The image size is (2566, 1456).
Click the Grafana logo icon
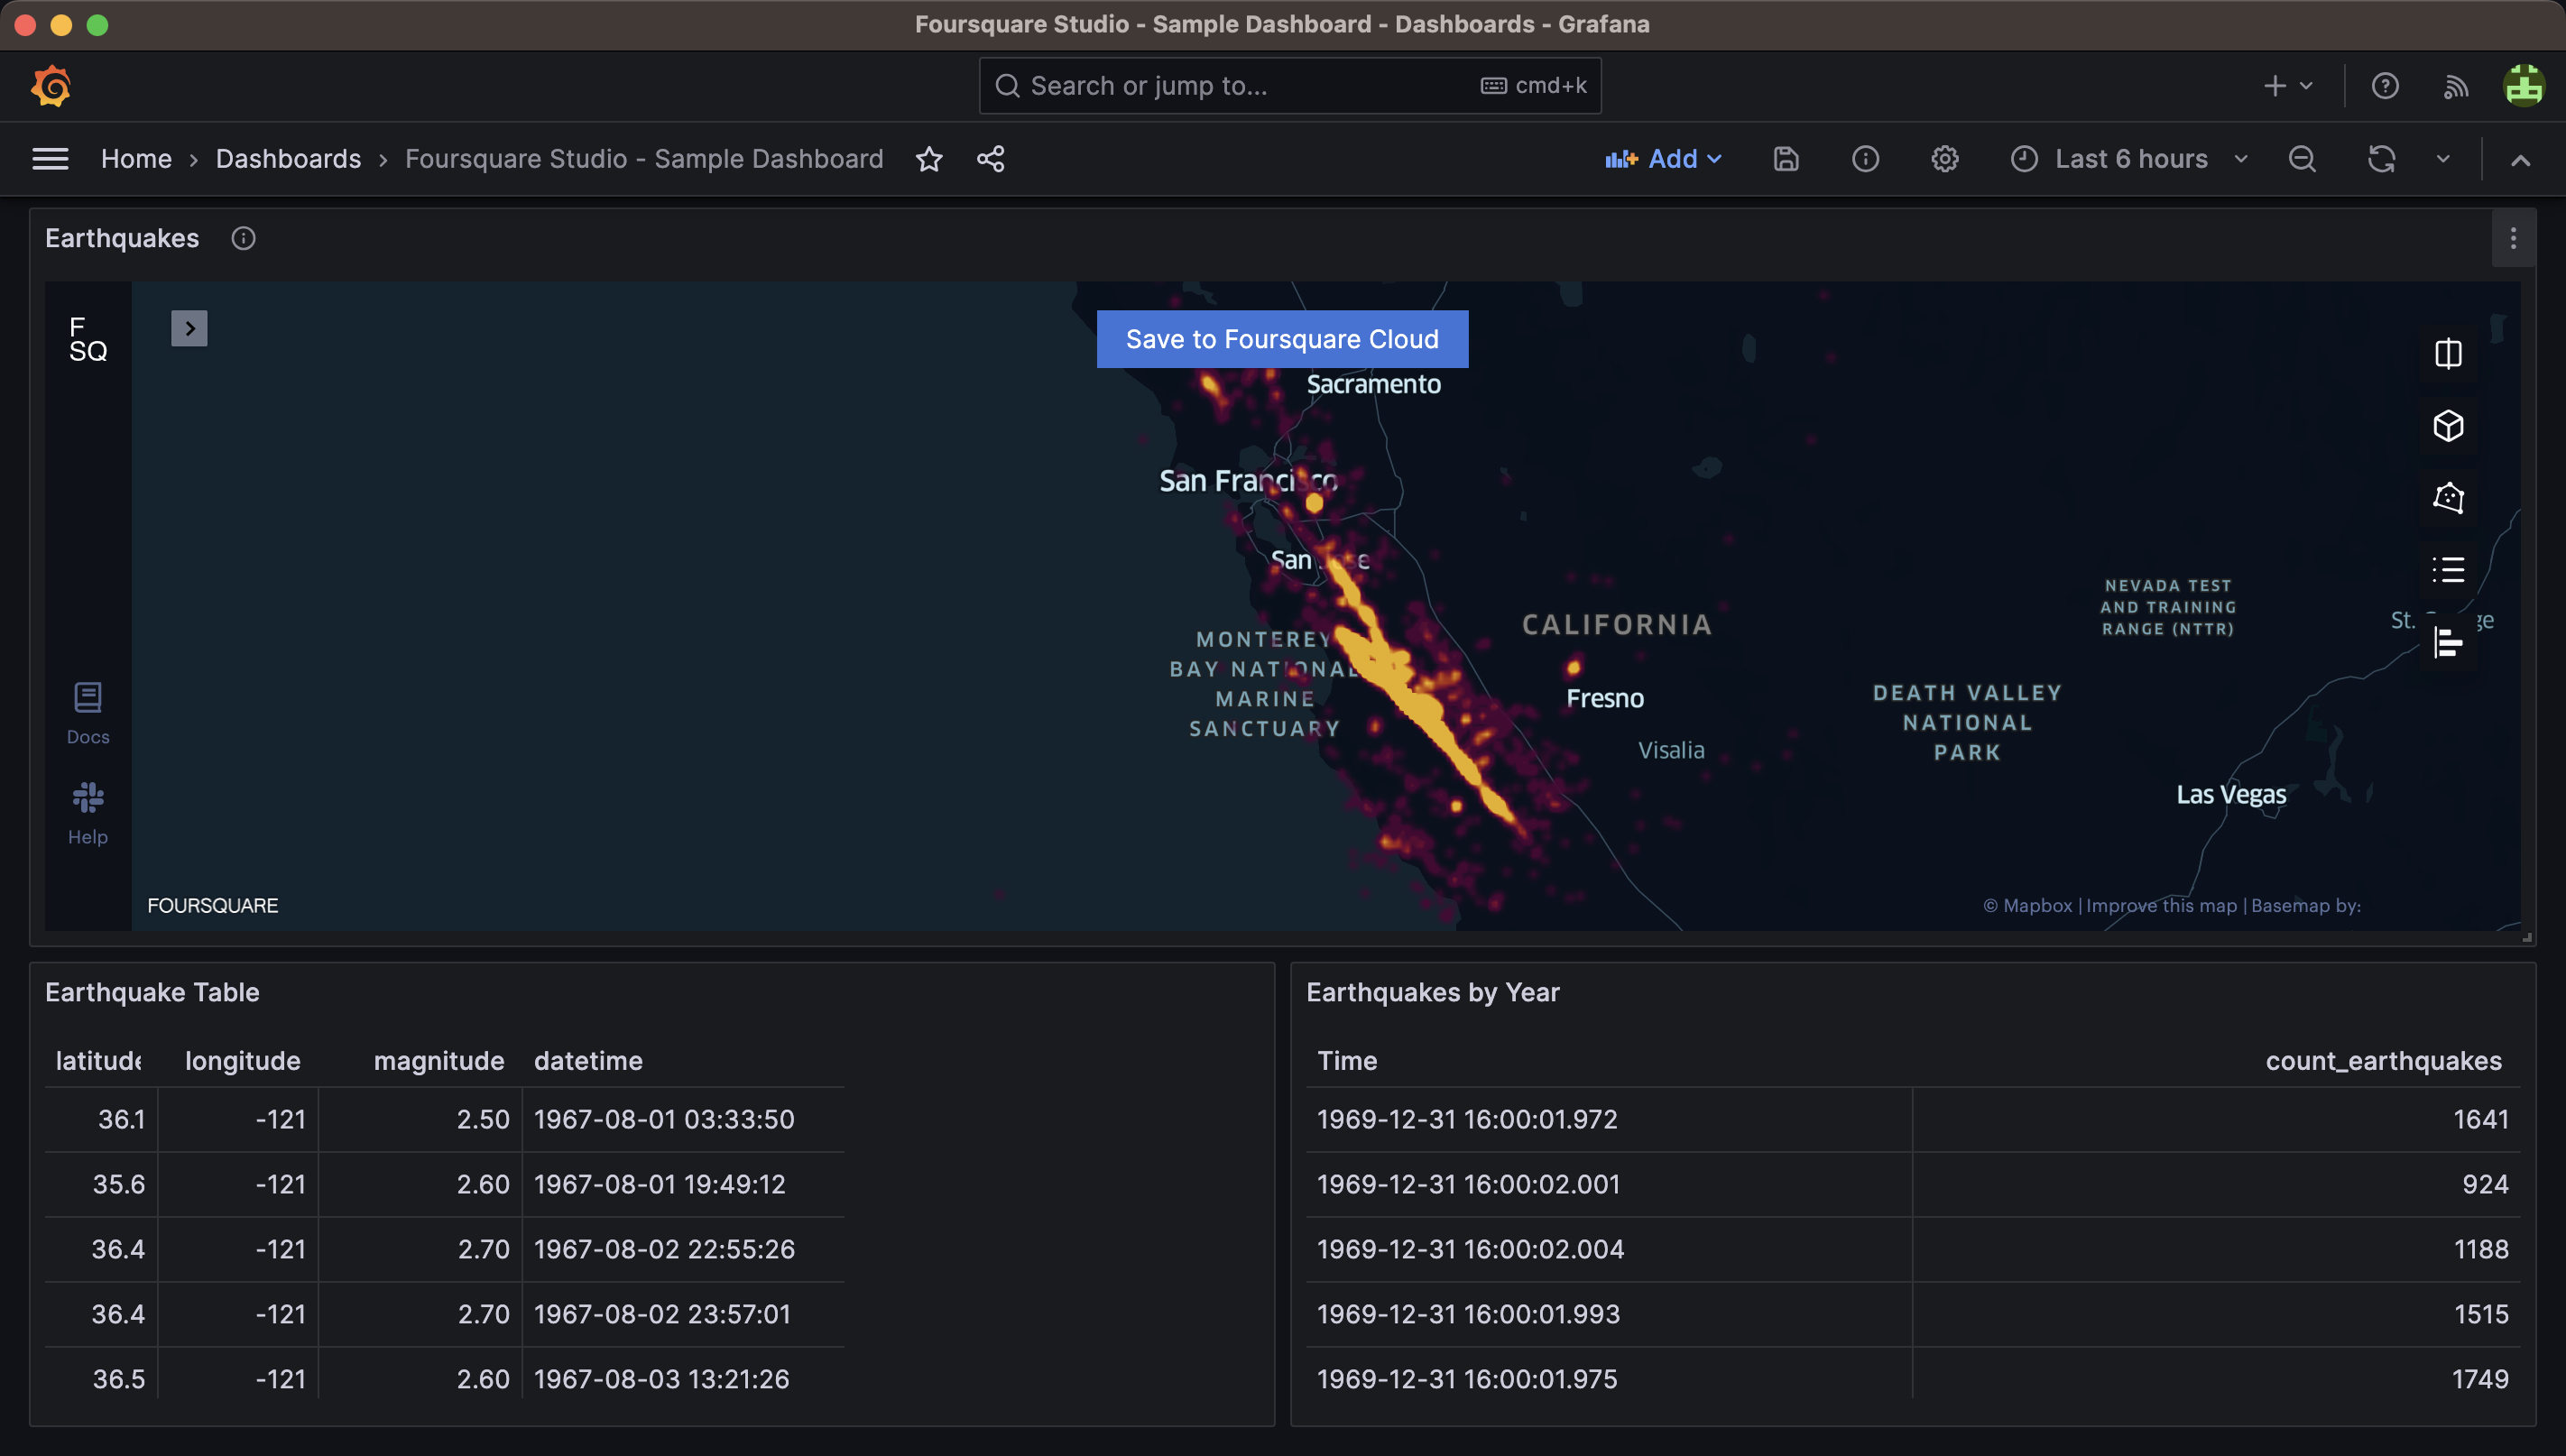51,86
